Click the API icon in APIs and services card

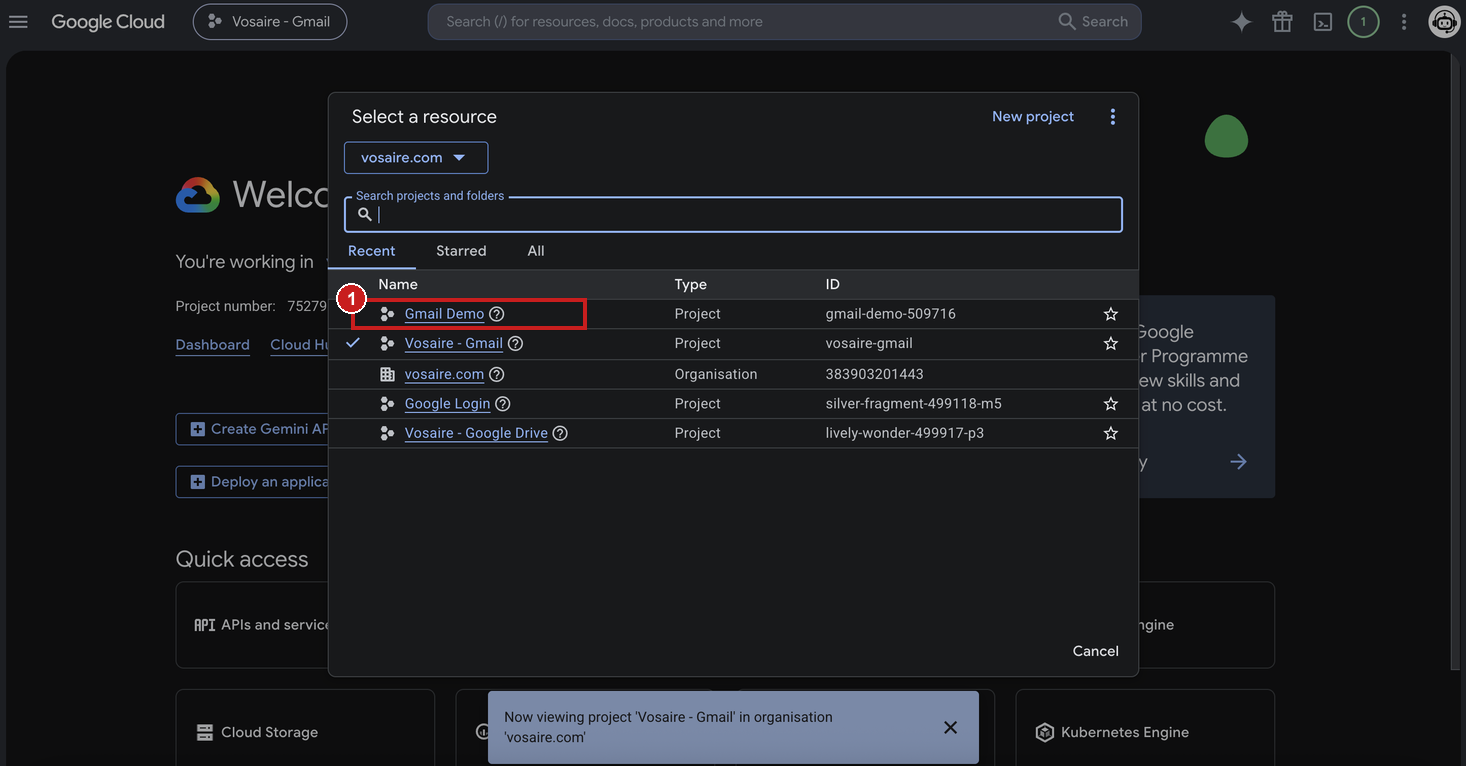205,625
